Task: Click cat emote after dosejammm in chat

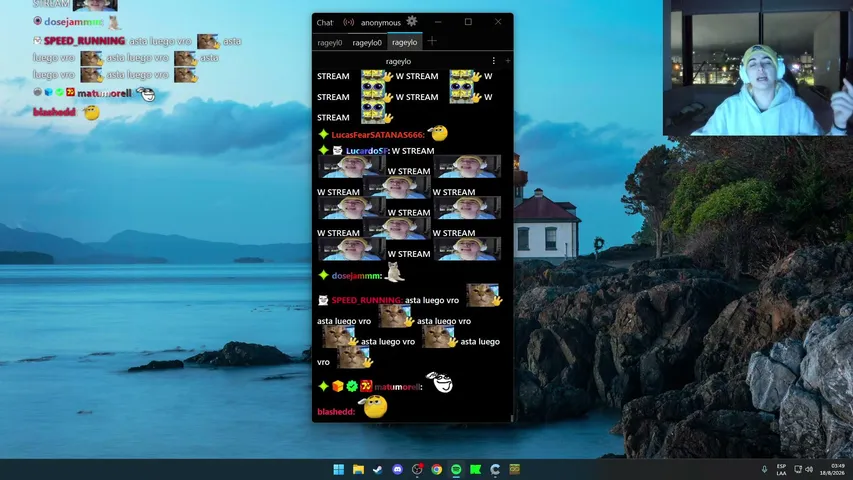Action: click(x=394, y=272)
